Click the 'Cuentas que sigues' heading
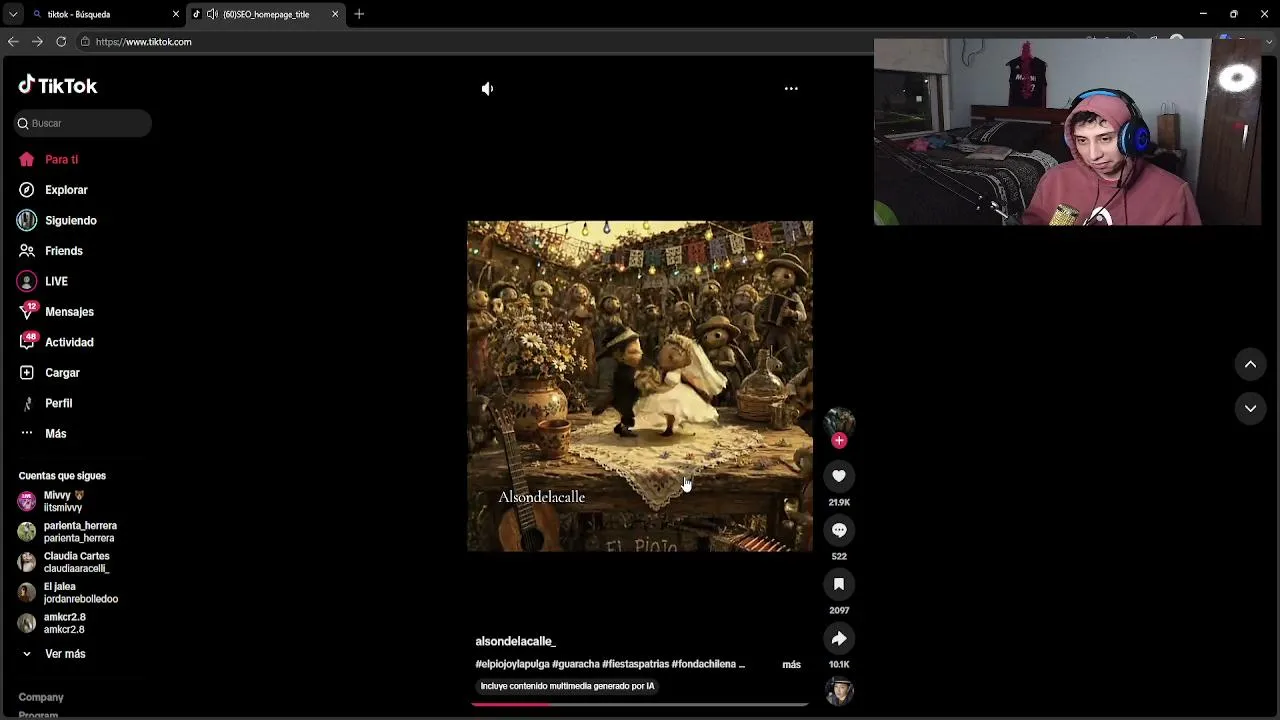This screenshot has width=1280, height=720. (62, 476)
